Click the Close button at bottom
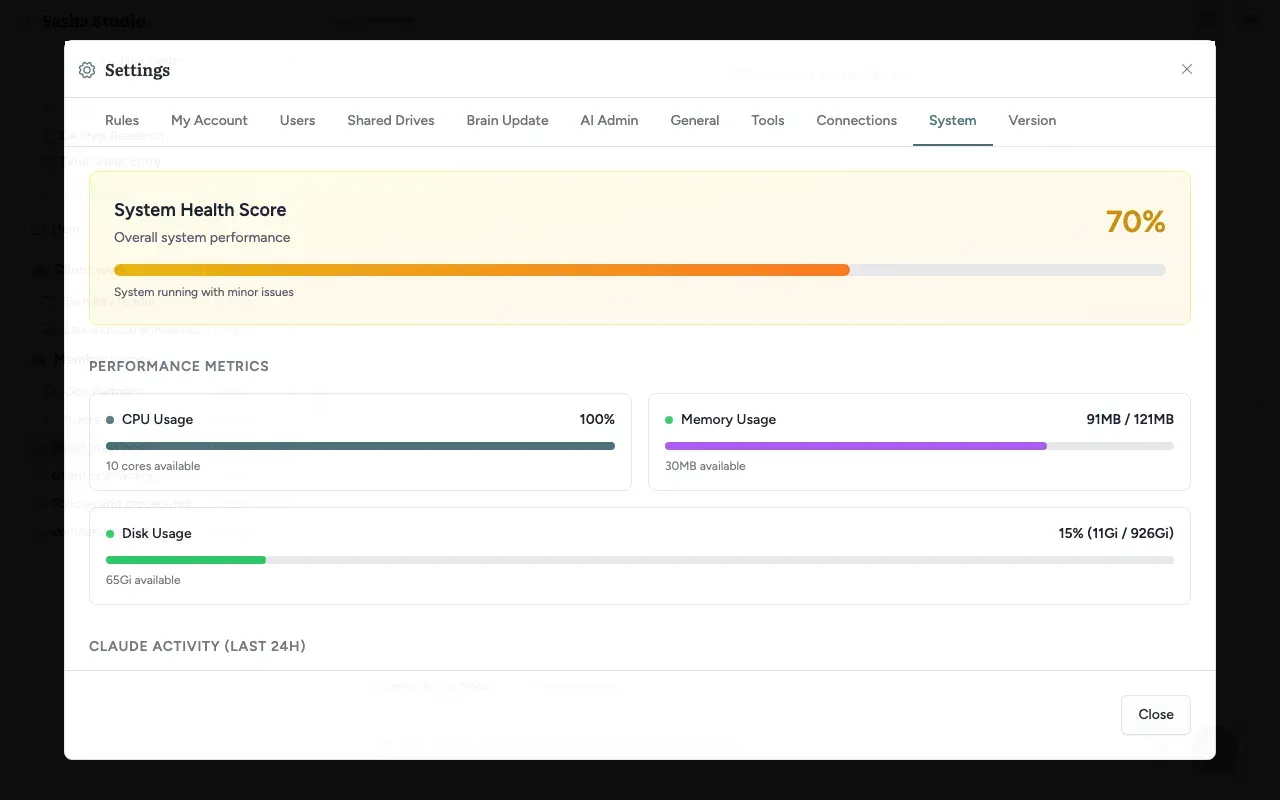The width and height of the screenshot is (1280, 800). (1155, 714)
